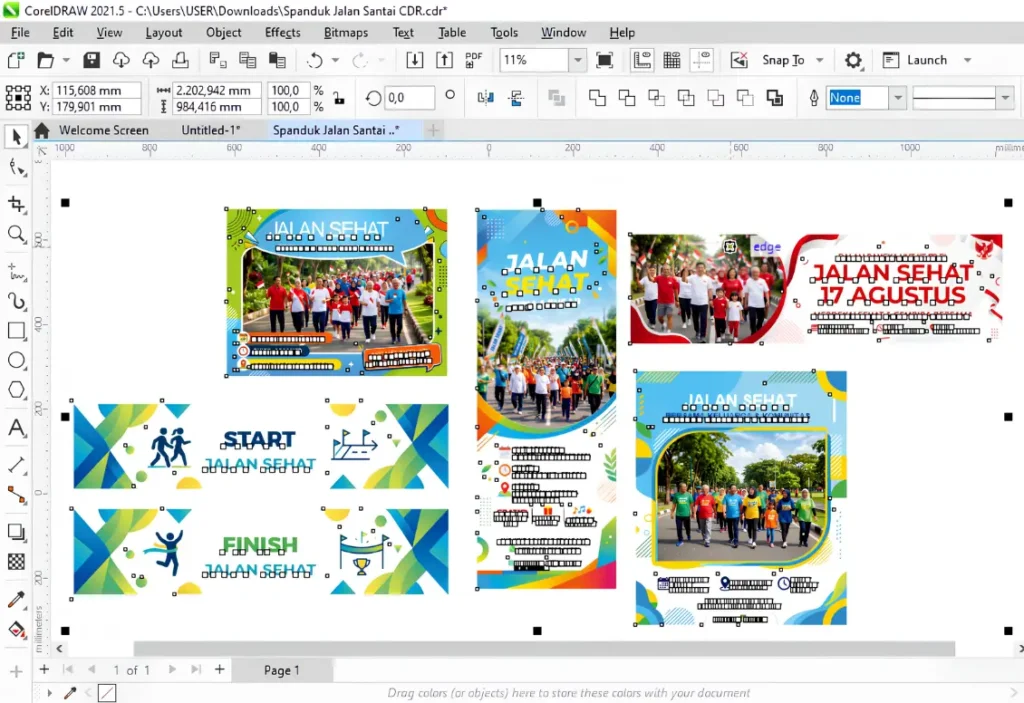1024x703 pixels.
Task: Switch to the Untitled-1 tab
Action: [210, 130]
